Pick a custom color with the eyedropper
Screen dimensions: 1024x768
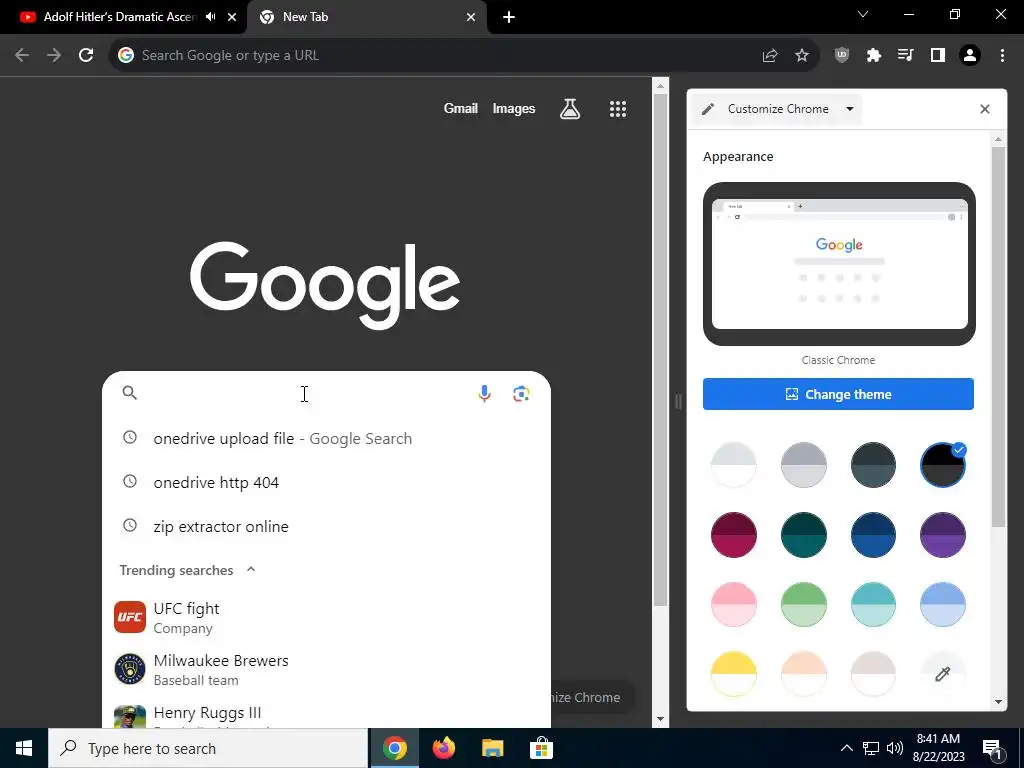click(942, 674)
